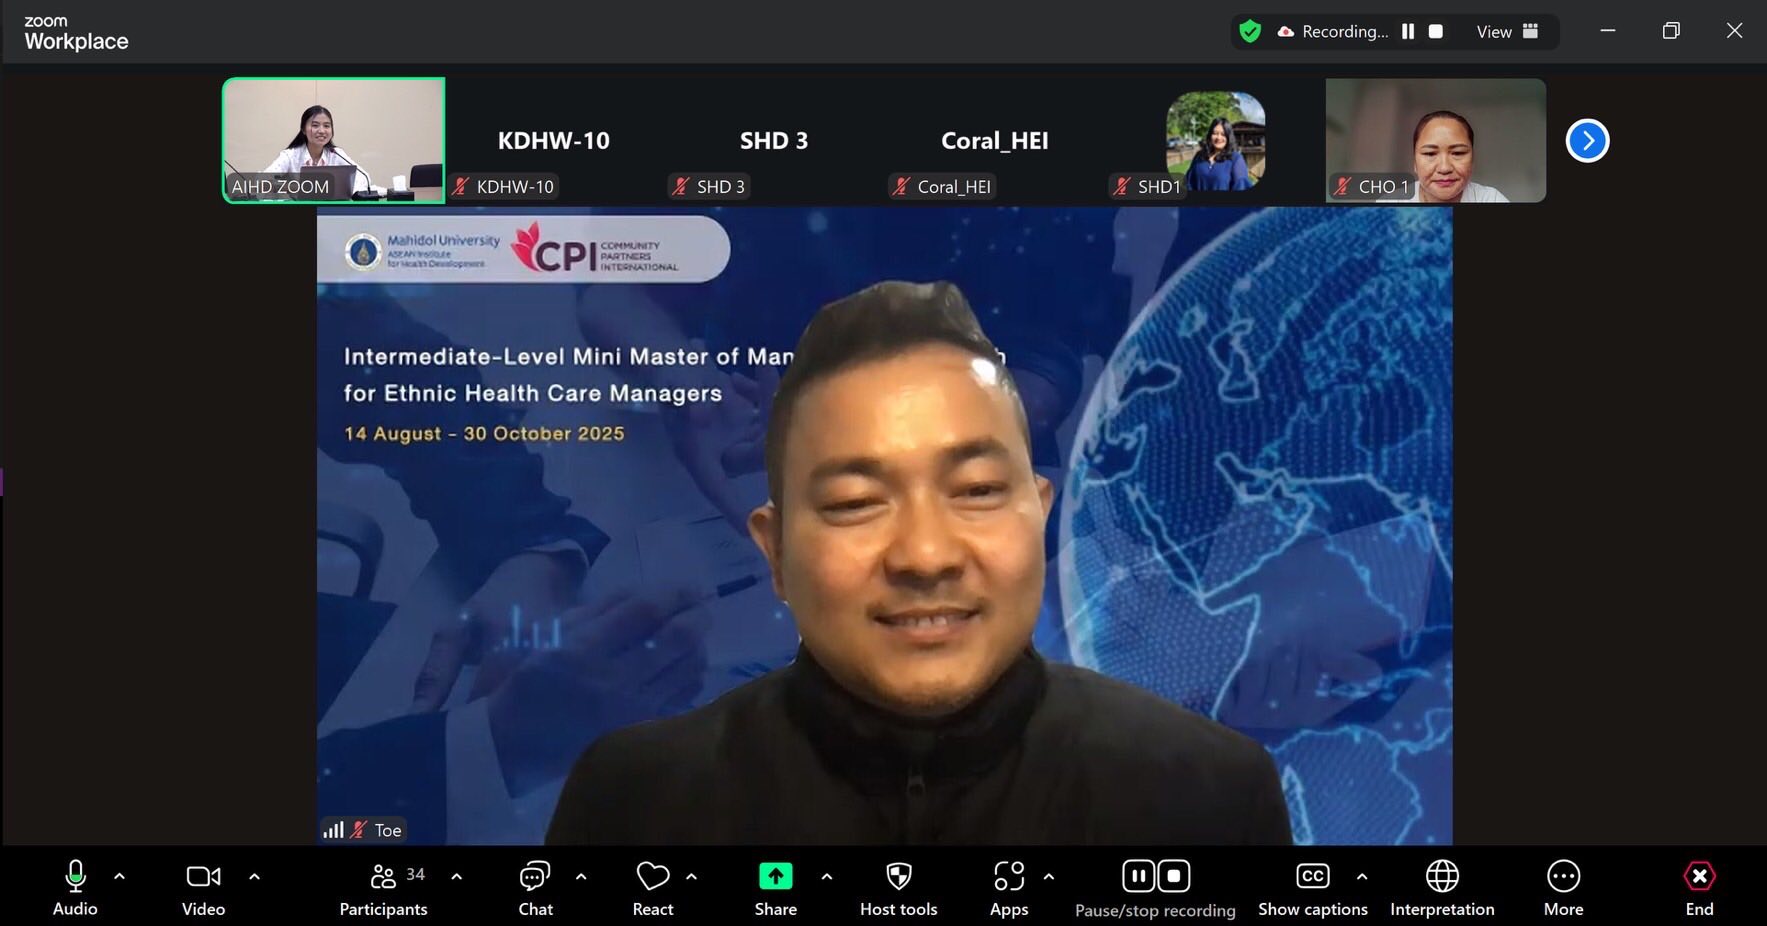Viewport: 1767px width, 926px height.
Task: Open the View layout menu
Action: (x=1507, y=32)
